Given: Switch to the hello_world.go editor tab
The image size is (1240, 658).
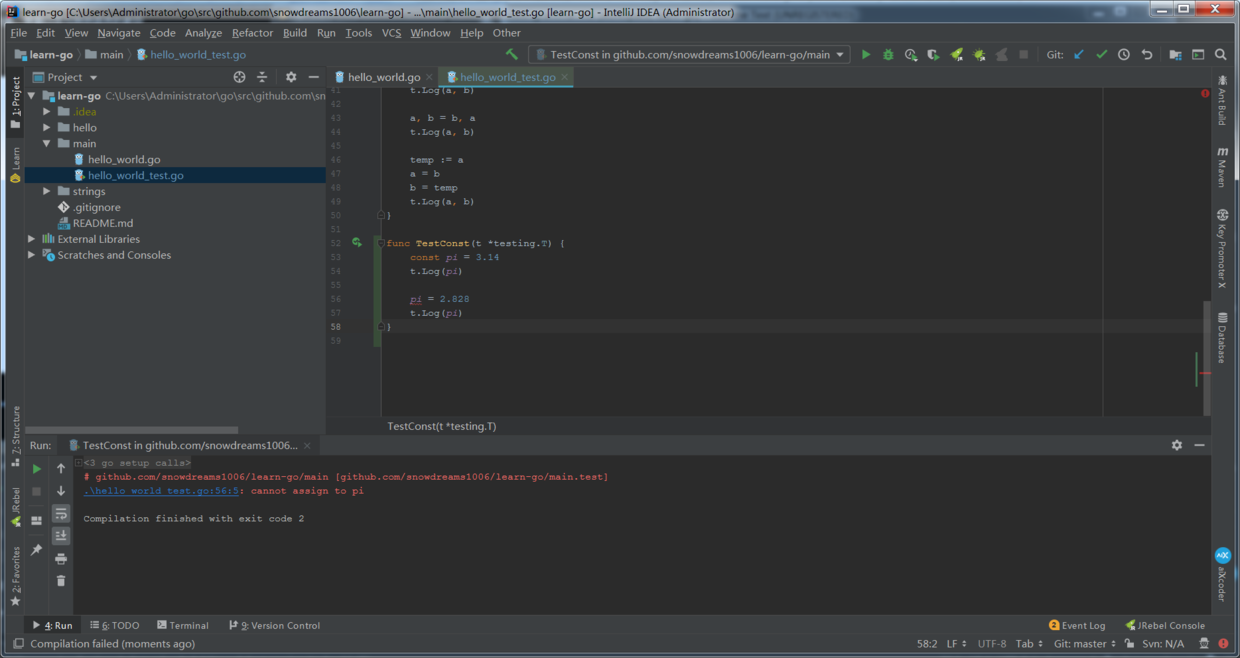Looking at the screenshot, I should point(382,76).
